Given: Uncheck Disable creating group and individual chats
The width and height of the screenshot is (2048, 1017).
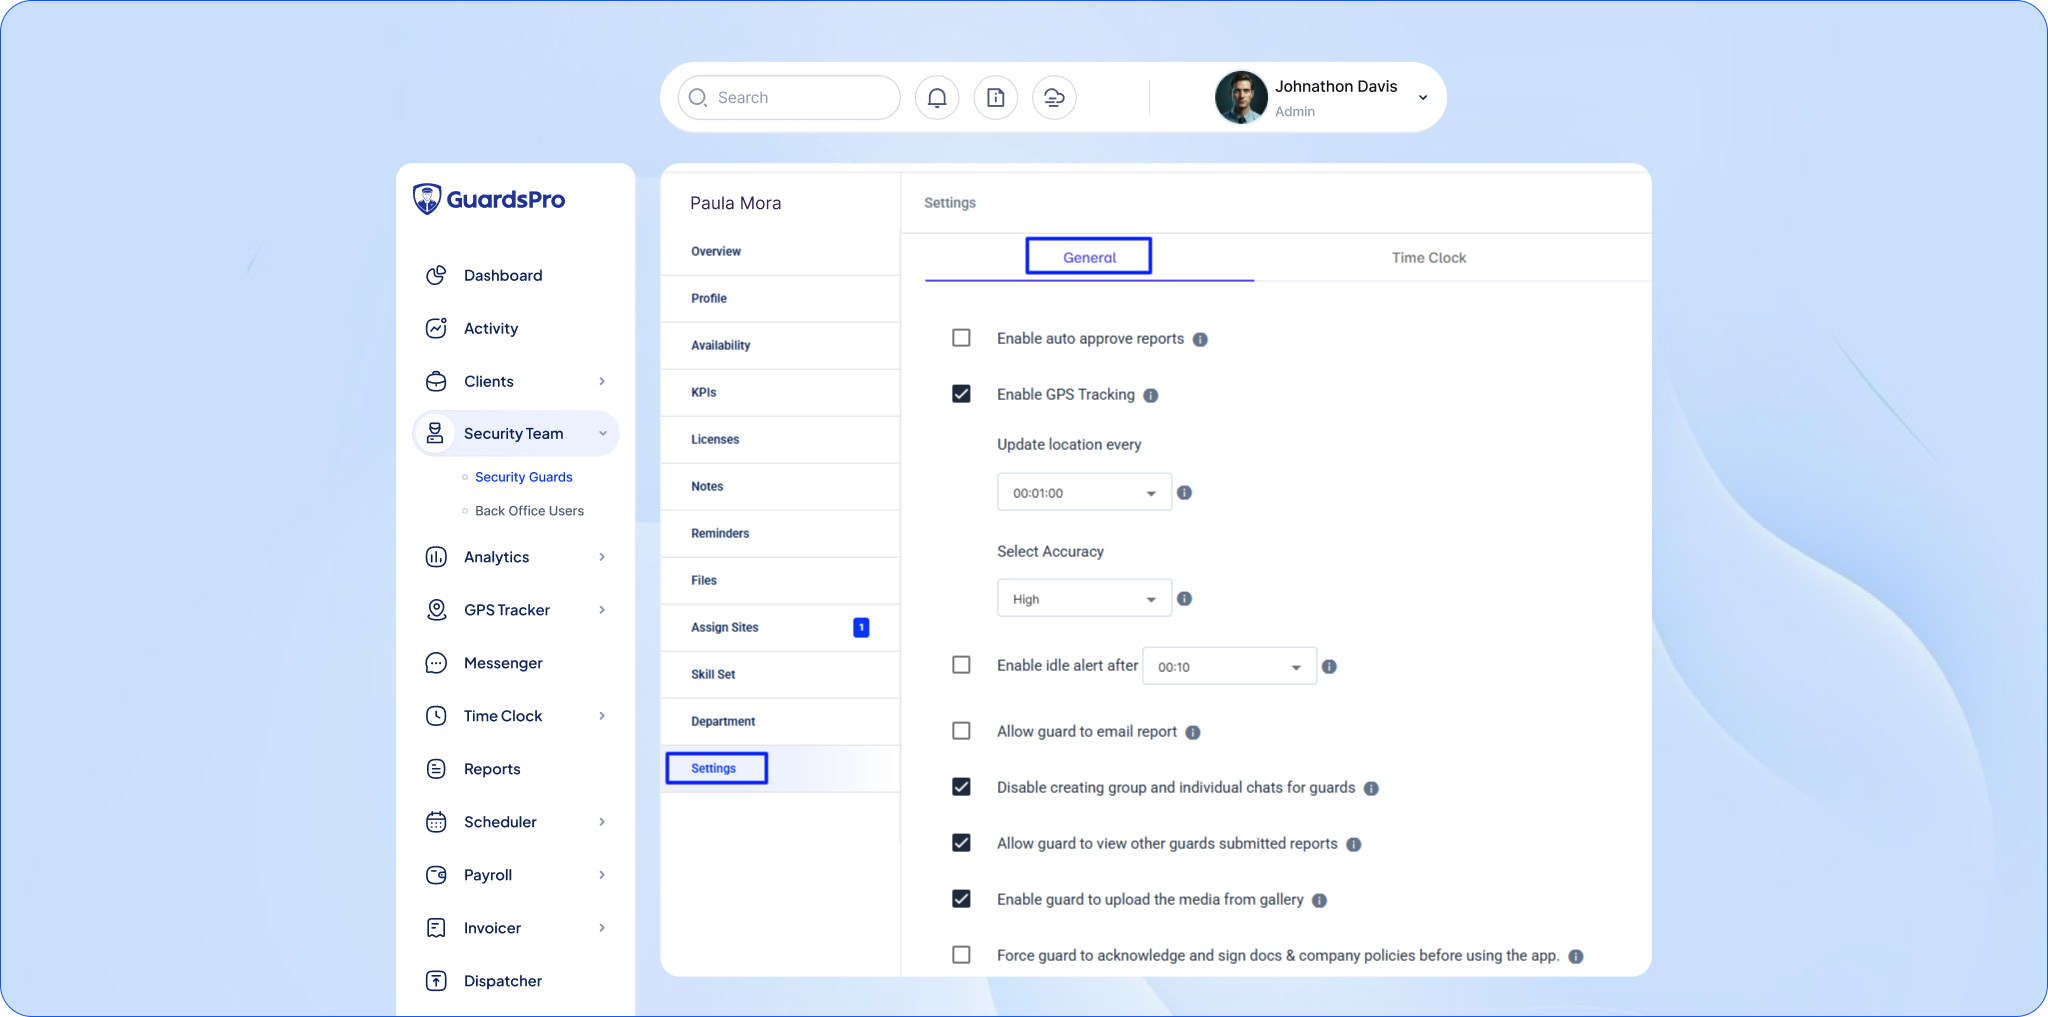Looking at the screenshot, I should click(x=961, y=787).
